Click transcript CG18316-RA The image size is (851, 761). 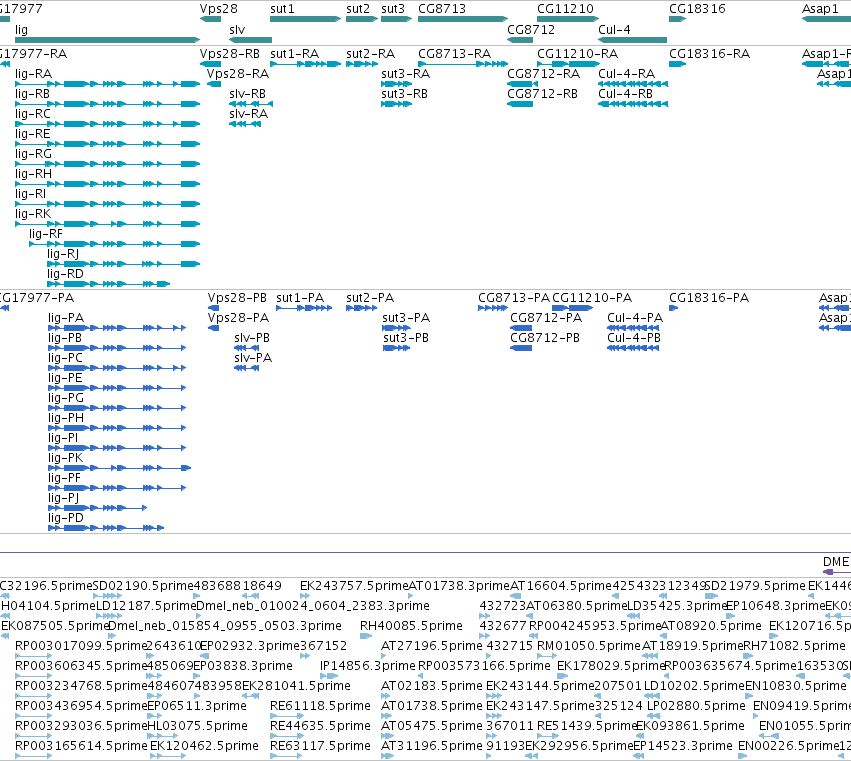point(677,64)
